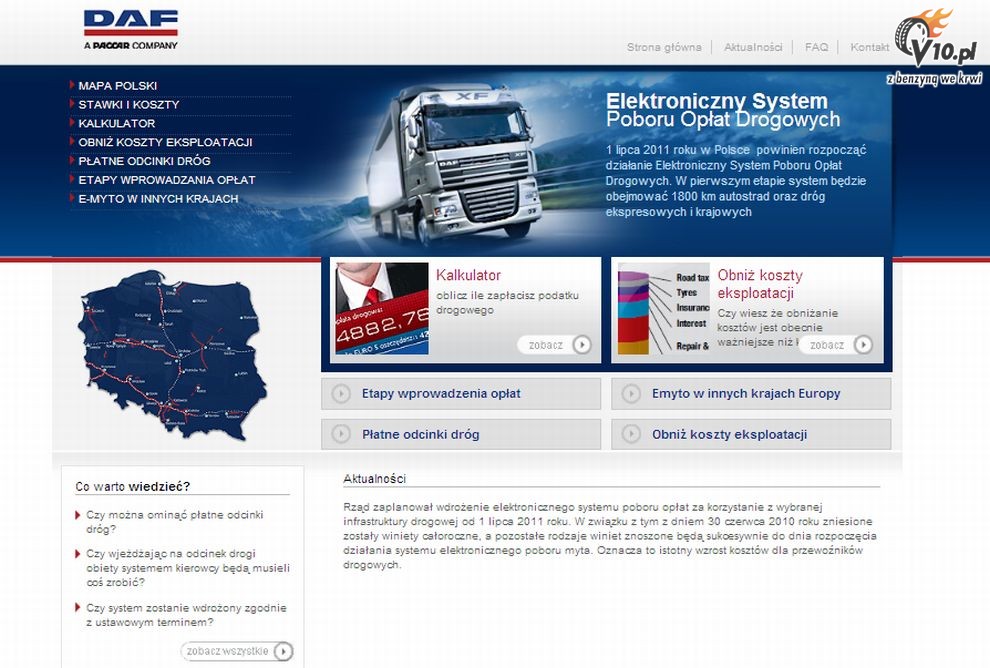Select MAPA POLSKI from the left menu
The image size is (990, 668).
pos(117,86)
